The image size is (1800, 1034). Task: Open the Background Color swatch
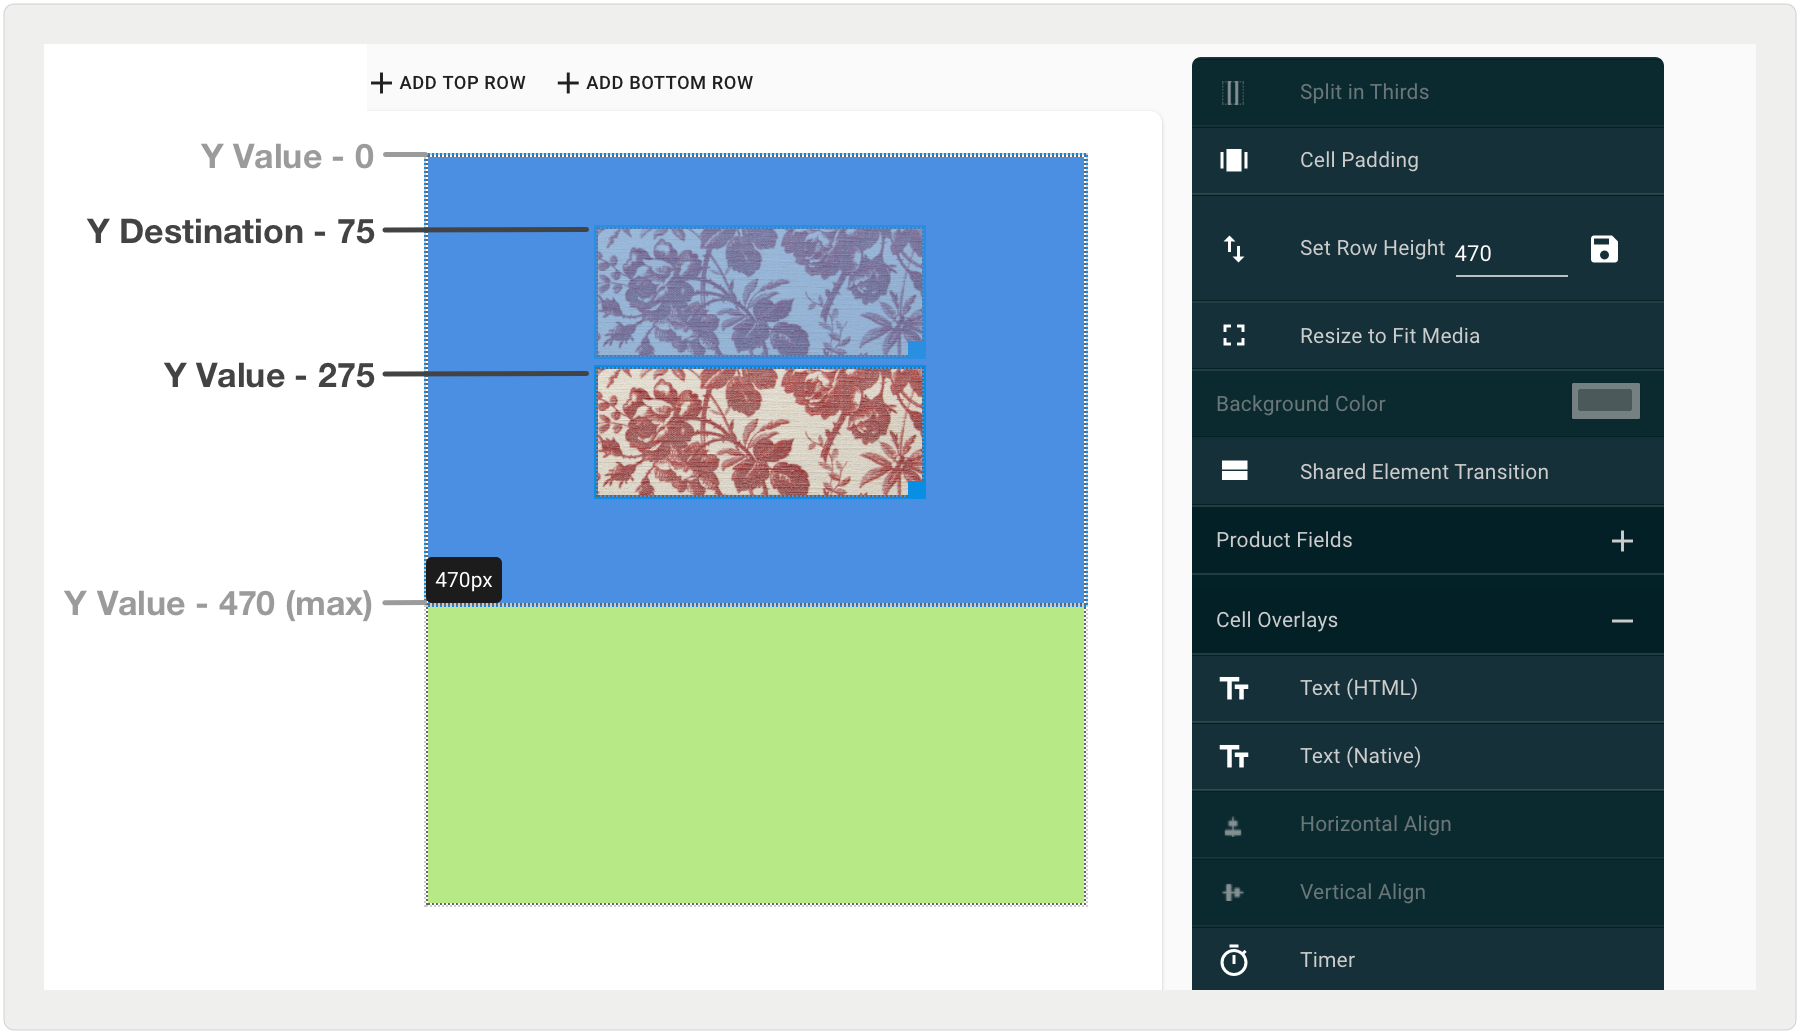point(1605,401)
